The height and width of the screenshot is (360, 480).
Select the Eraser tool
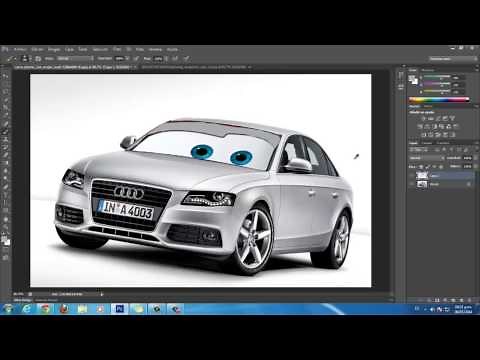[6, 155]
